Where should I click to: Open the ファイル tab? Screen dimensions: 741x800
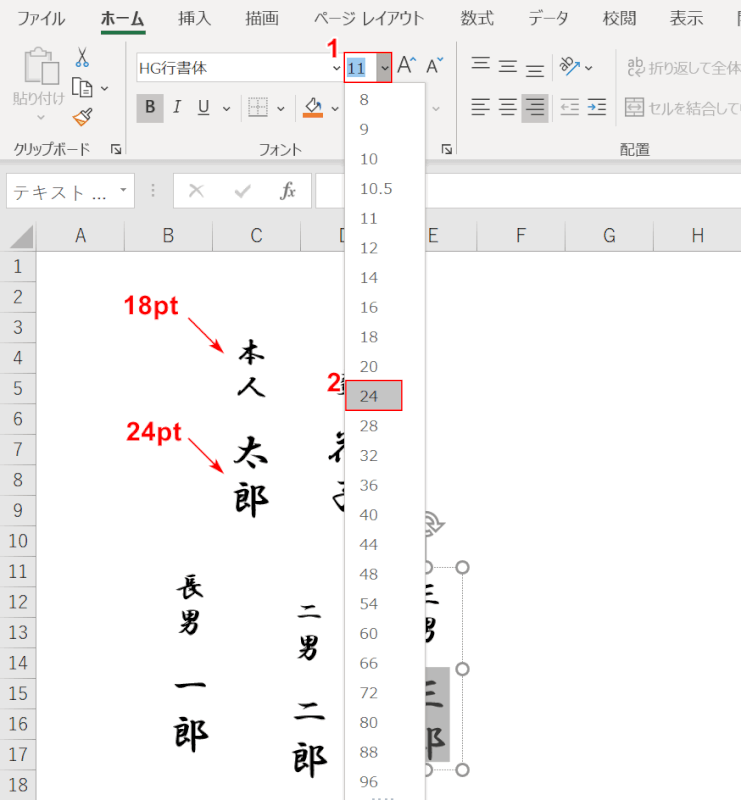point(41,19)
